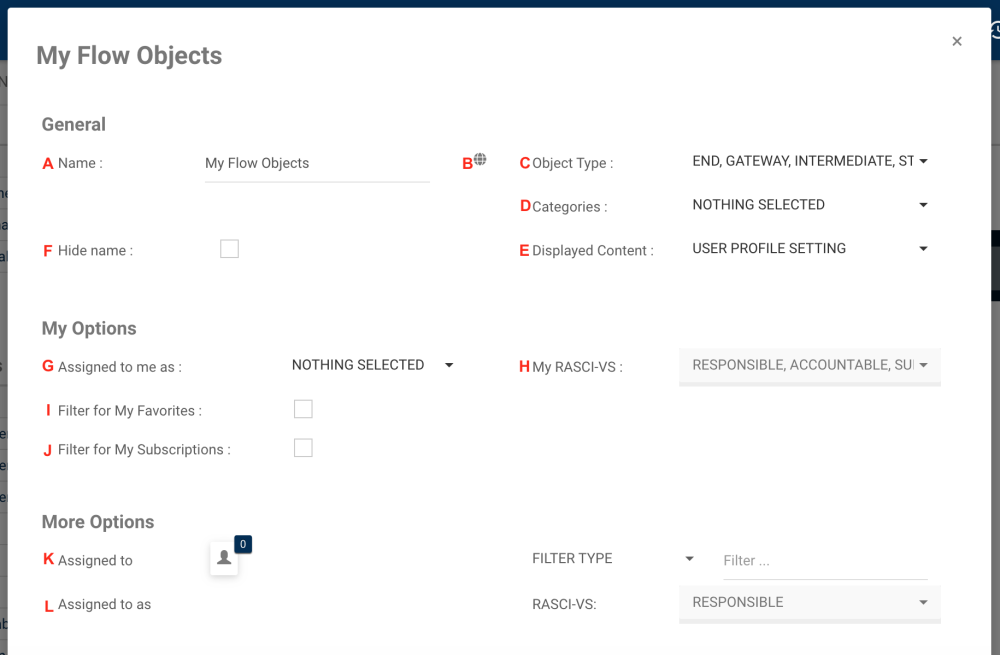The width and height of the screenshot is (1000, 655).
Task: Click the FILTER TYPE caret arrow
Action: 689,559
